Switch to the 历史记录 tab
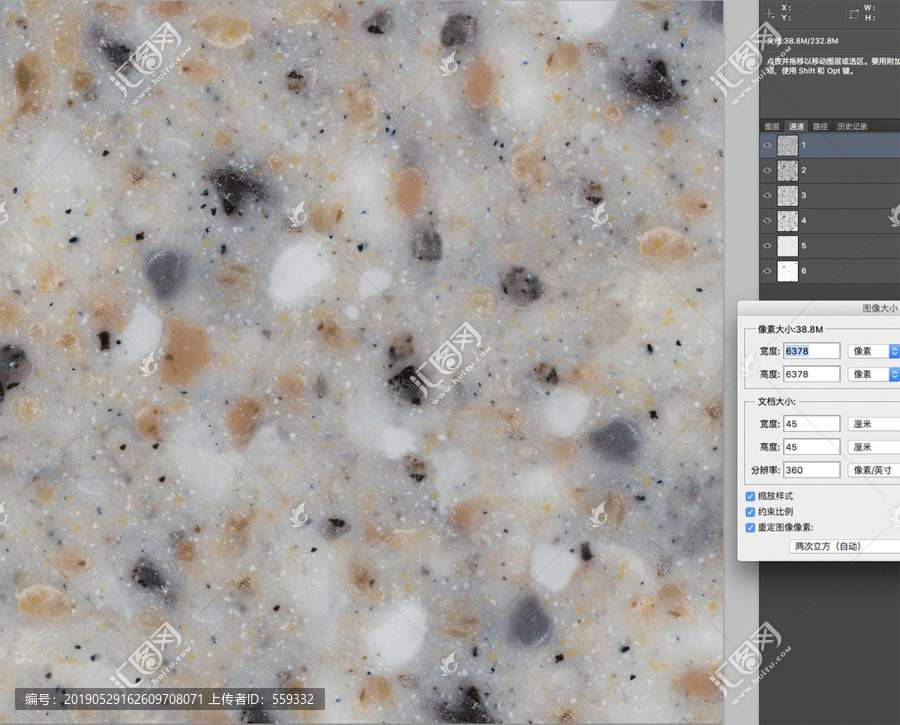This screenshot has width=900, height=725. point(852,126)
